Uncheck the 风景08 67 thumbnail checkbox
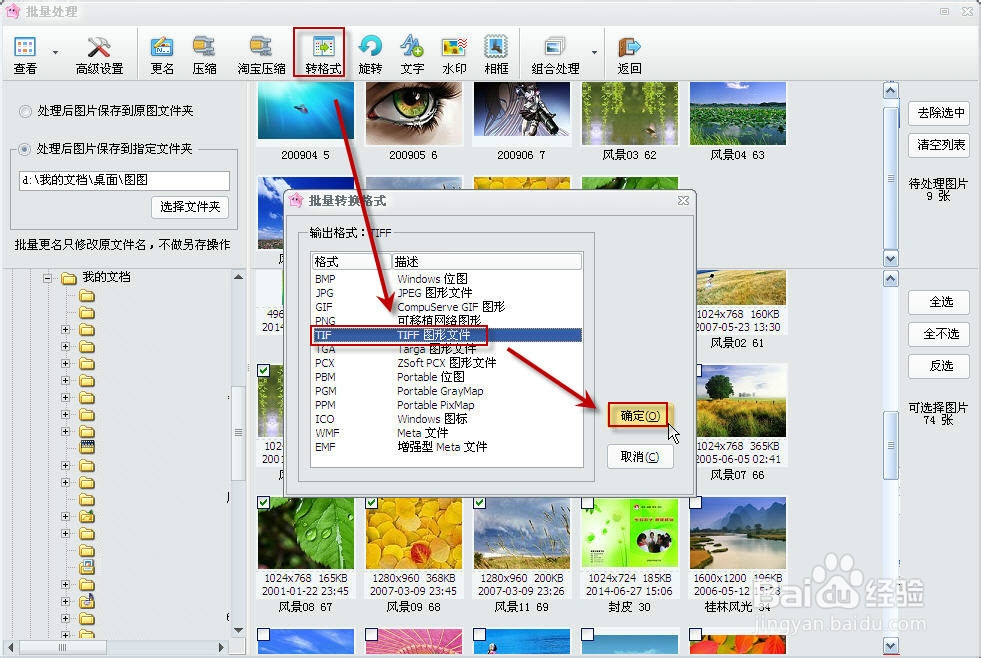The height and width of the screenshot is (658, 981). 263,502
